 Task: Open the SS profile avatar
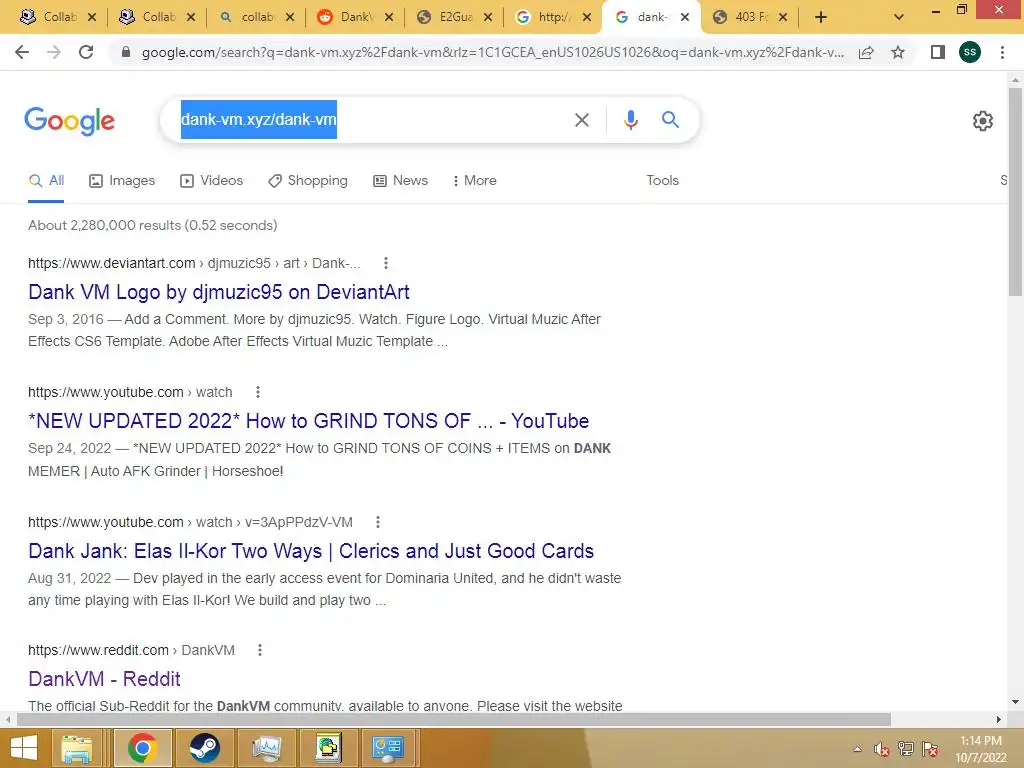[x=970, y=52]
